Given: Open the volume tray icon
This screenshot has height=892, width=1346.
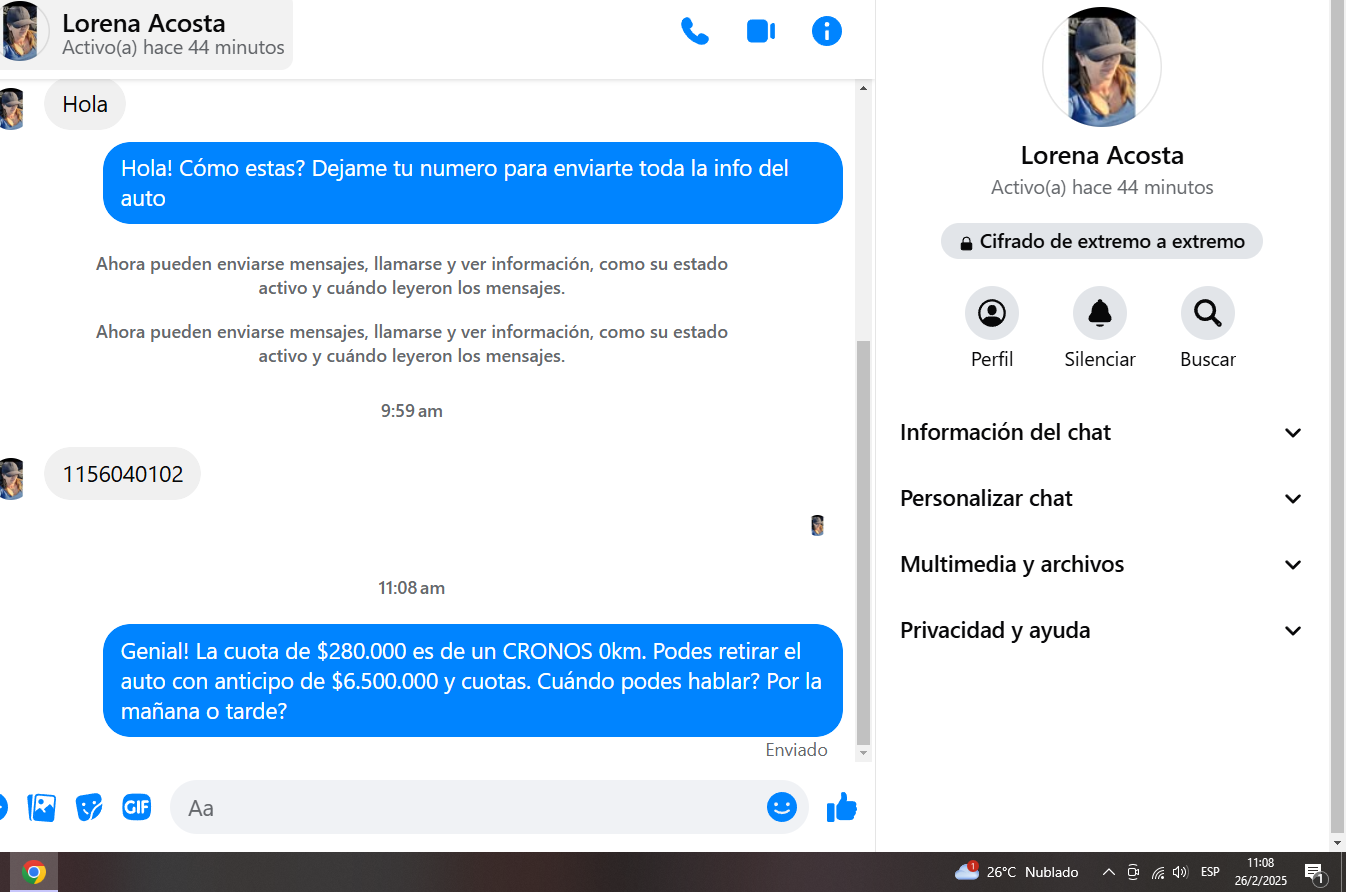Looking at the screenshot, I should click(1180, 872).
